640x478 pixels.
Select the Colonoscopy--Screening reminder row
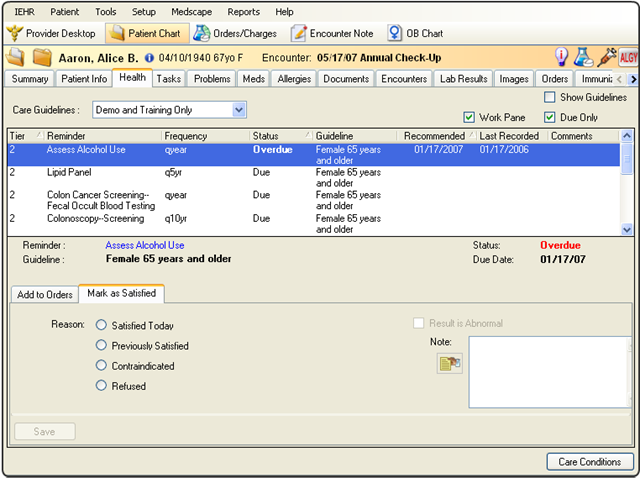pyautogui.click(x=313, y=224)
